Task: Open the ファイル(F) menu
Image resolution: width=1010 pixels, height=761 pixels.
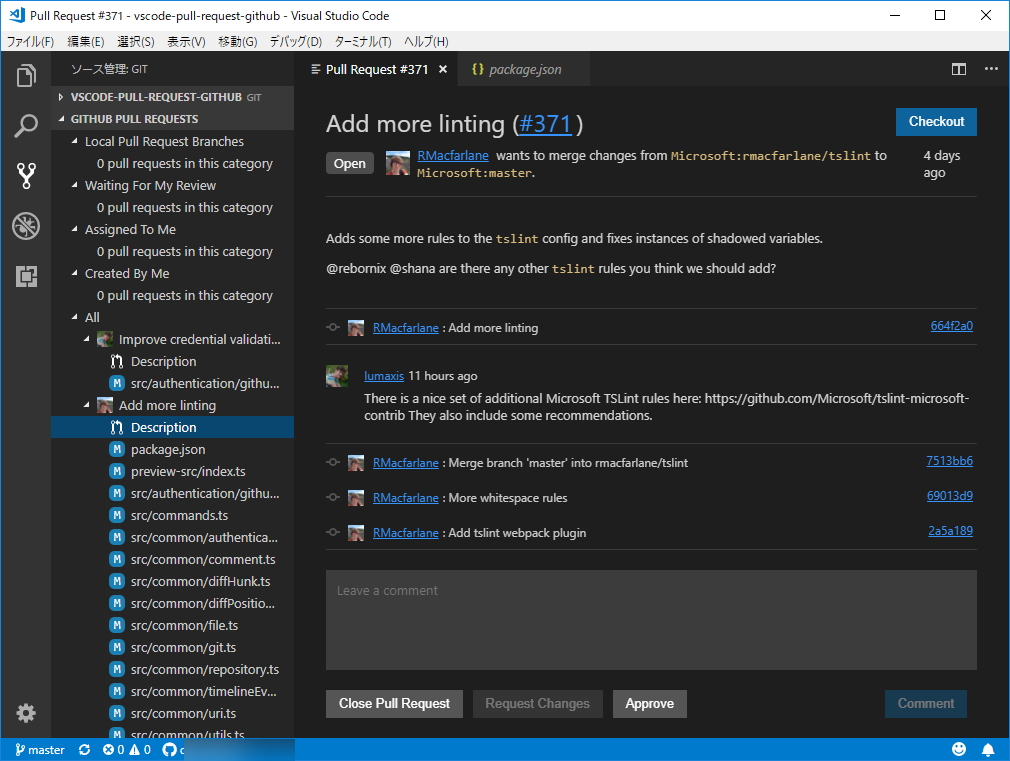Action: pyautogui.click(x=30, y=41)
